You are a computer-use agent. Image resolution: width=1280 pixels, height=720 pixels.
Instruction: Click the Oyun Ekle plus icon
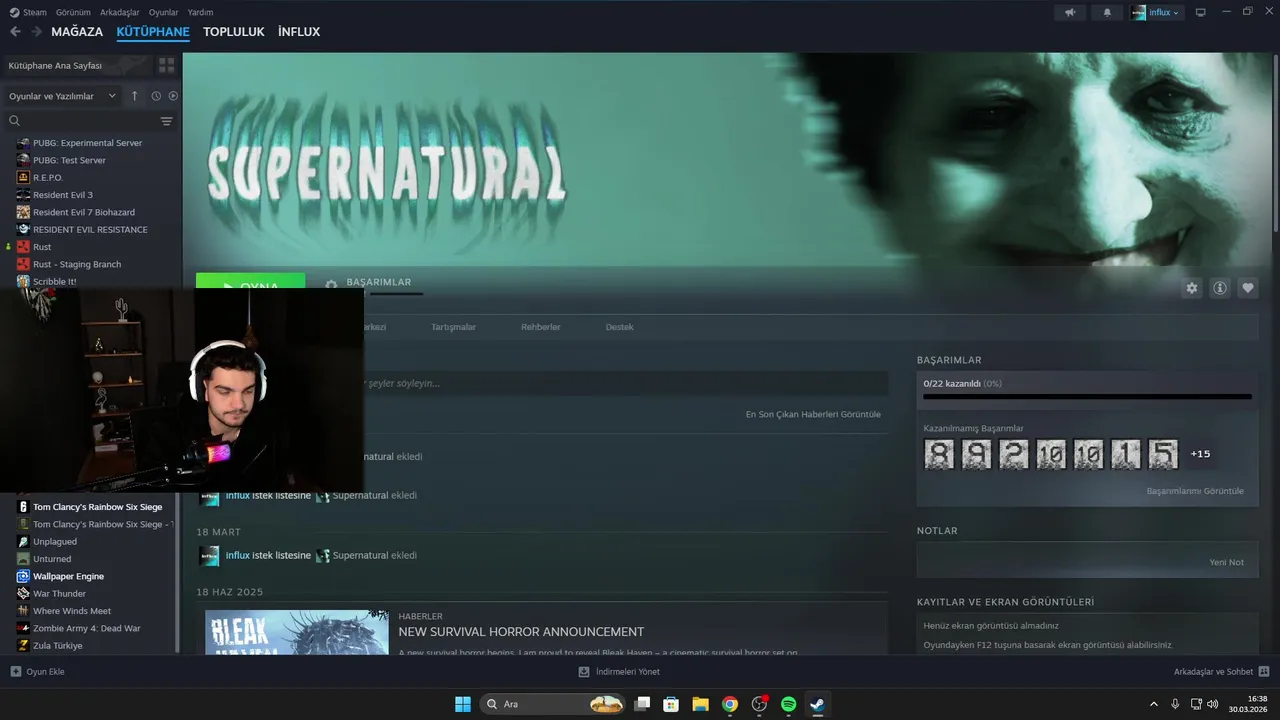15,672
